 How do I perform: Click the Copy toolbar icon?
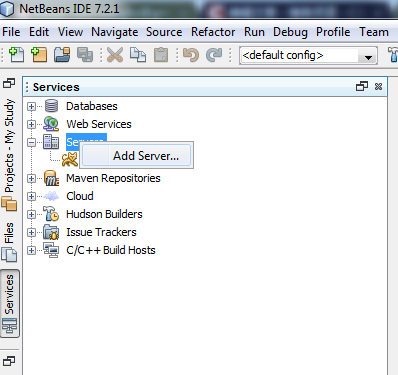pyautogui.click(x=138, y=55)
